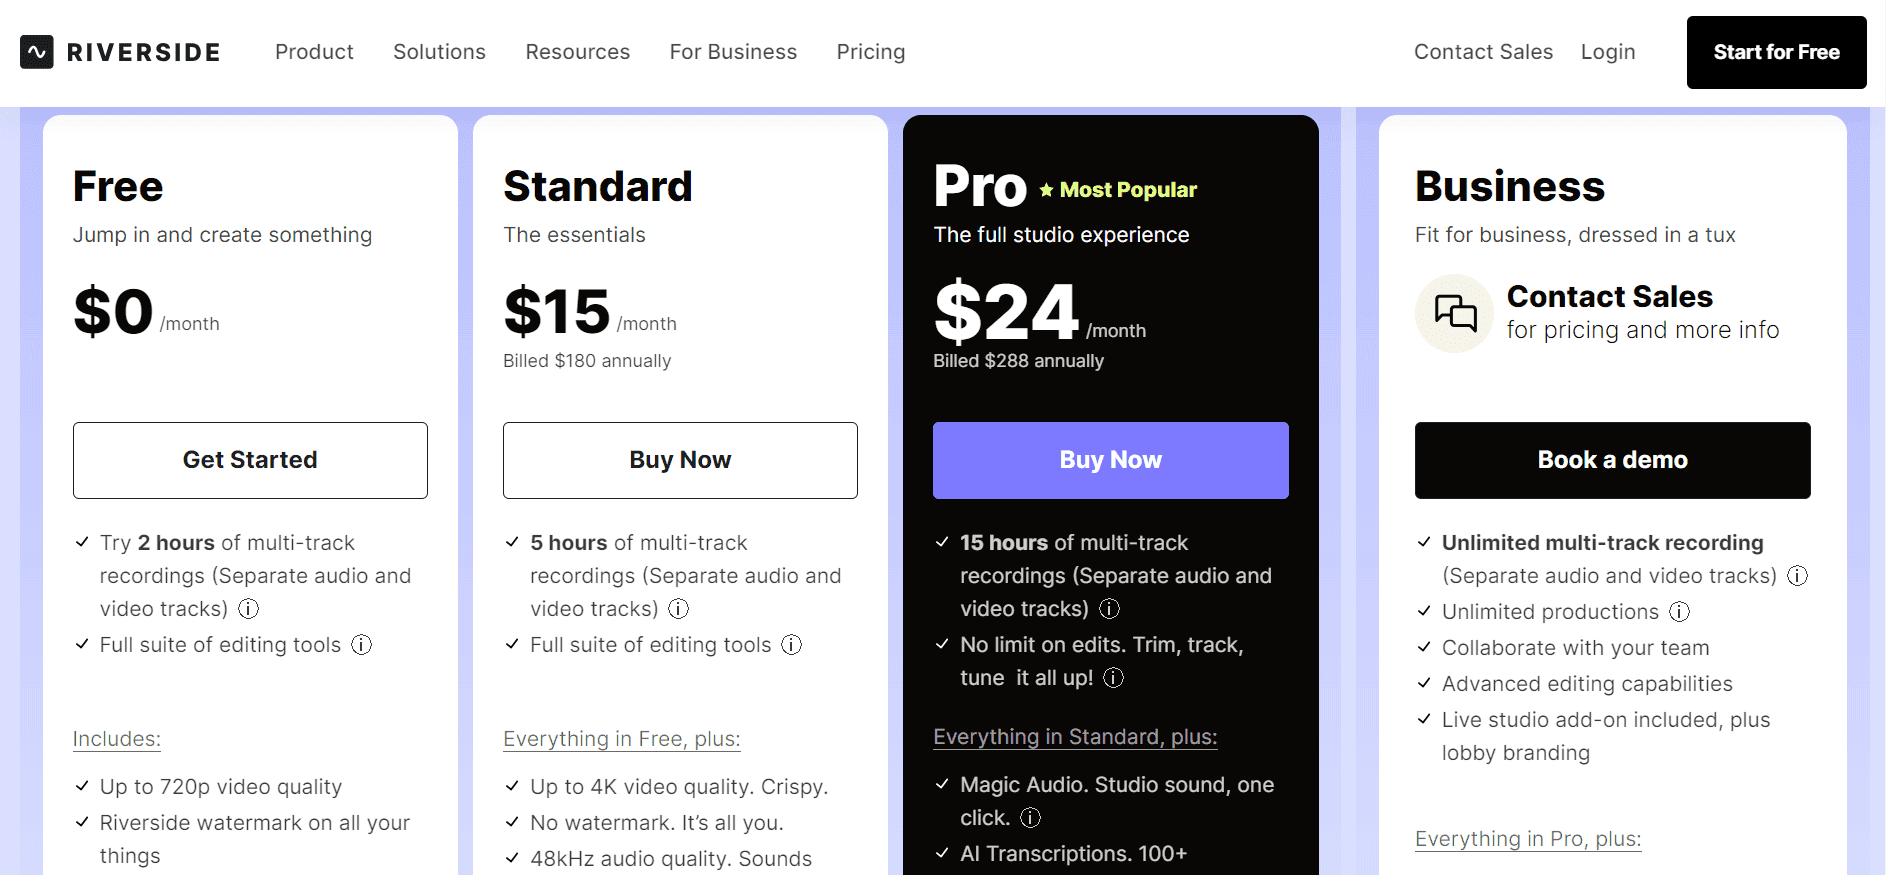Image resolution: width=1886 pixels, height=875 pixels.
Task: Click the chat bubbles Contact Sales icon
Action: 1455,313
